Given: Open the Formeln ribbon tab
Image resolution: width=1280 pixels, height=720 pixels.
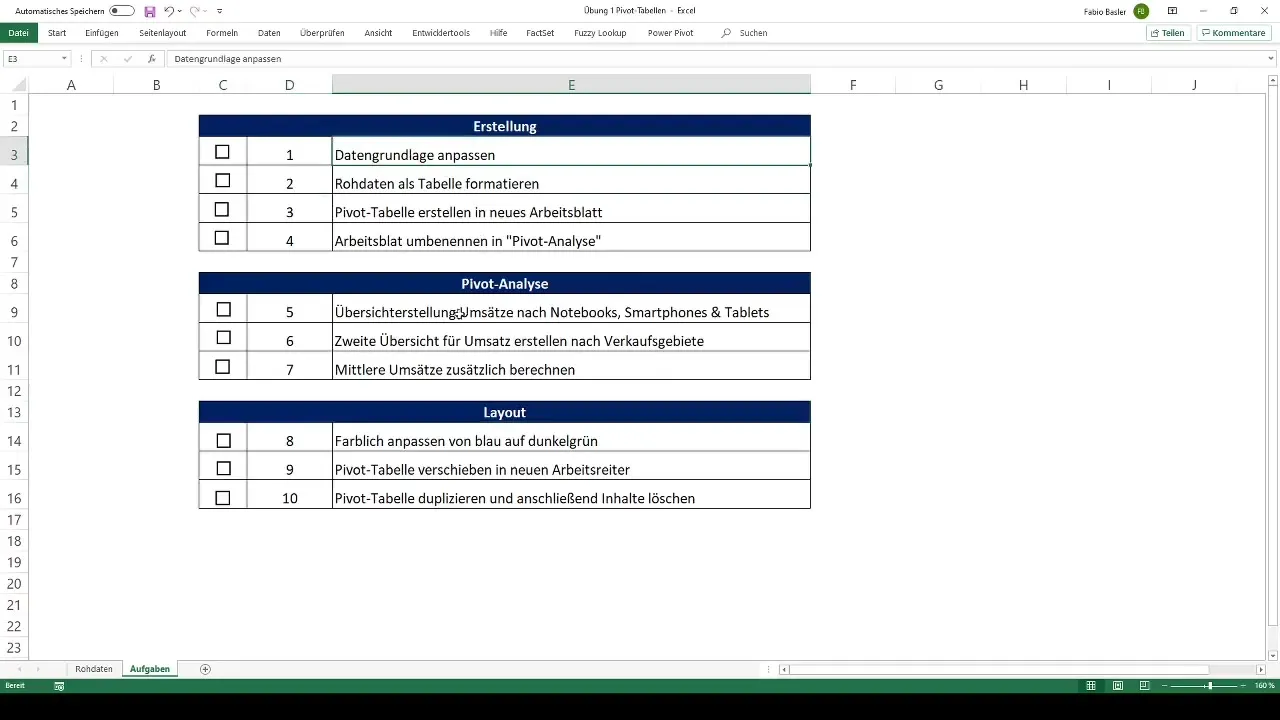Looking at the screenshot, I should point(222,33).
